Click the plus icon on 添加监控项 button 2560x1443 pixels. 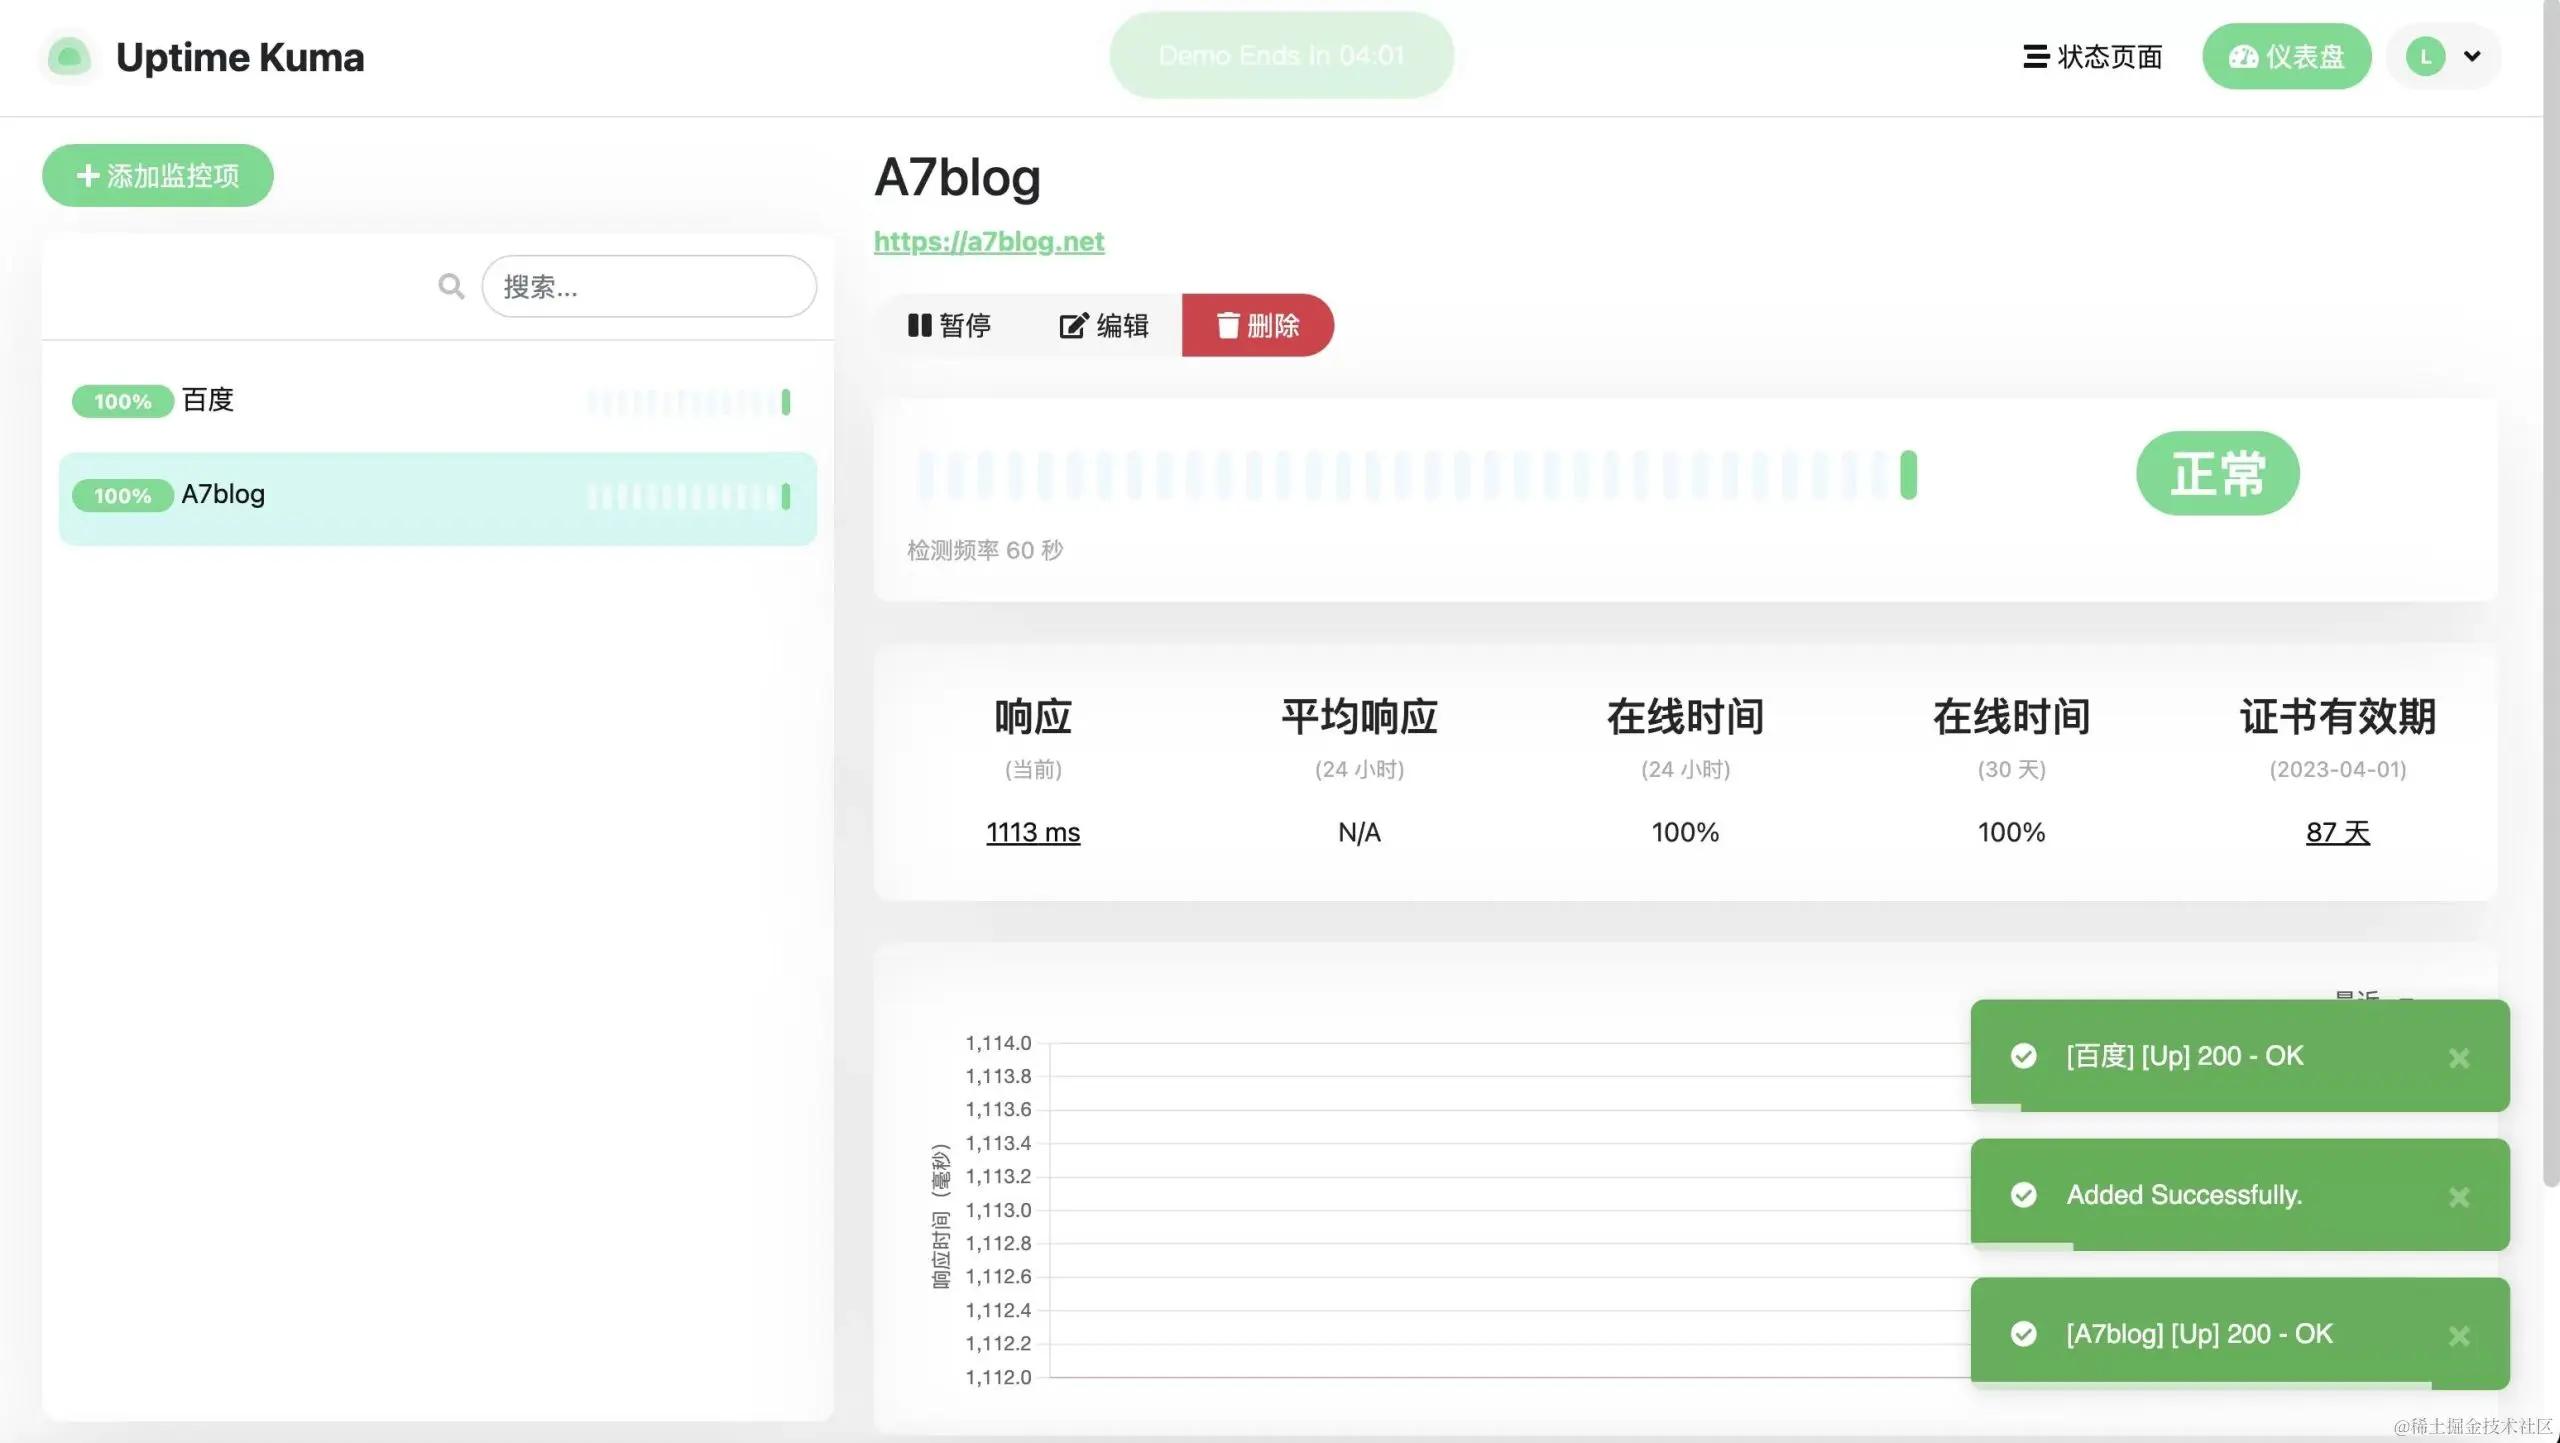tap(88, 175)
